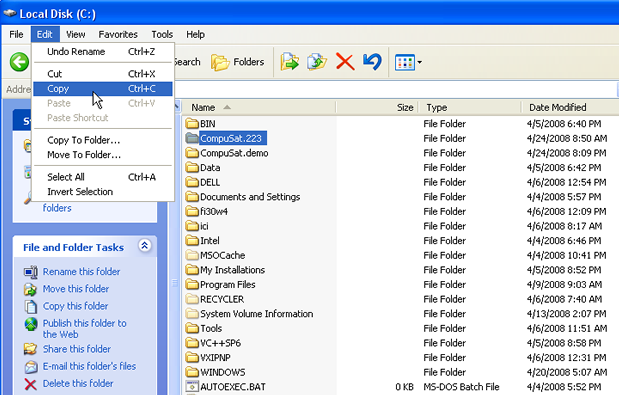
Task: Close the open Edit menu header
Action: (x=45, y=34)
